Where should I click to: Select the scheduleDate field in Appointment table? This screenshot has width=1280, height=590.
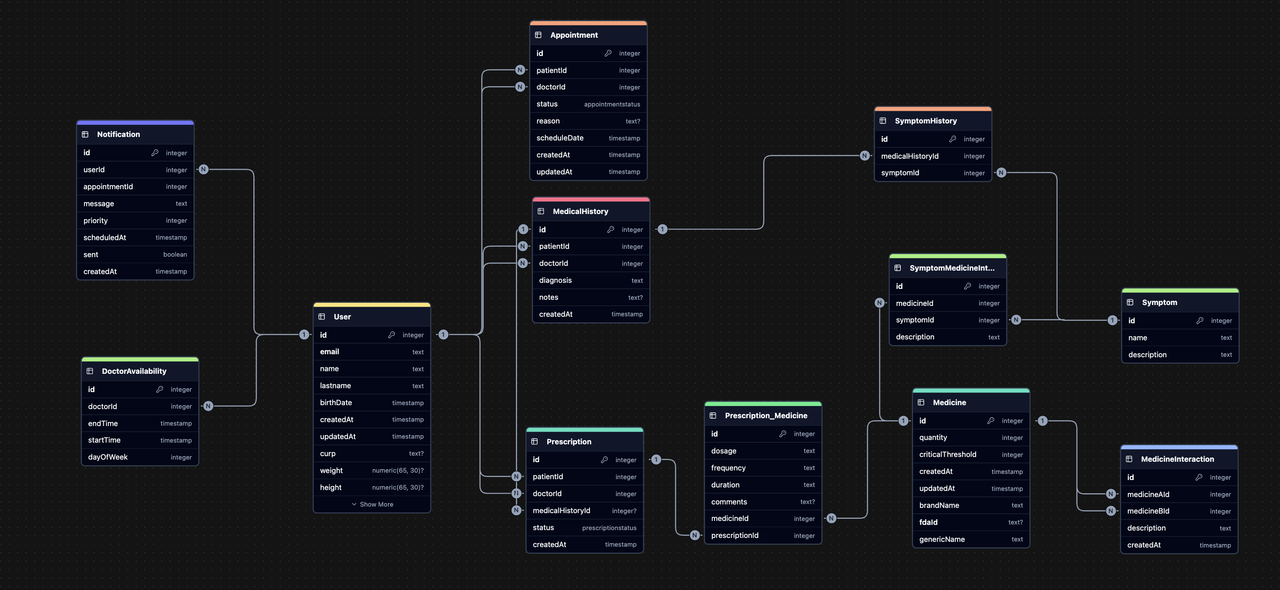point(588,138)
